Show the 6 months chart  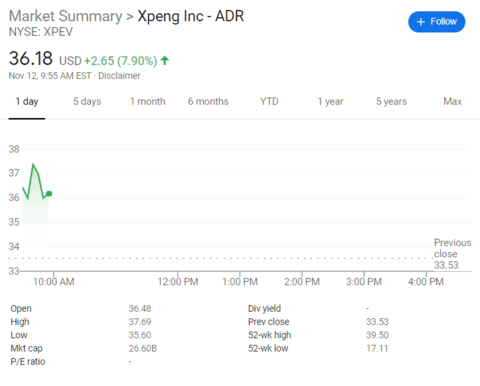click(x=208, y=101)
